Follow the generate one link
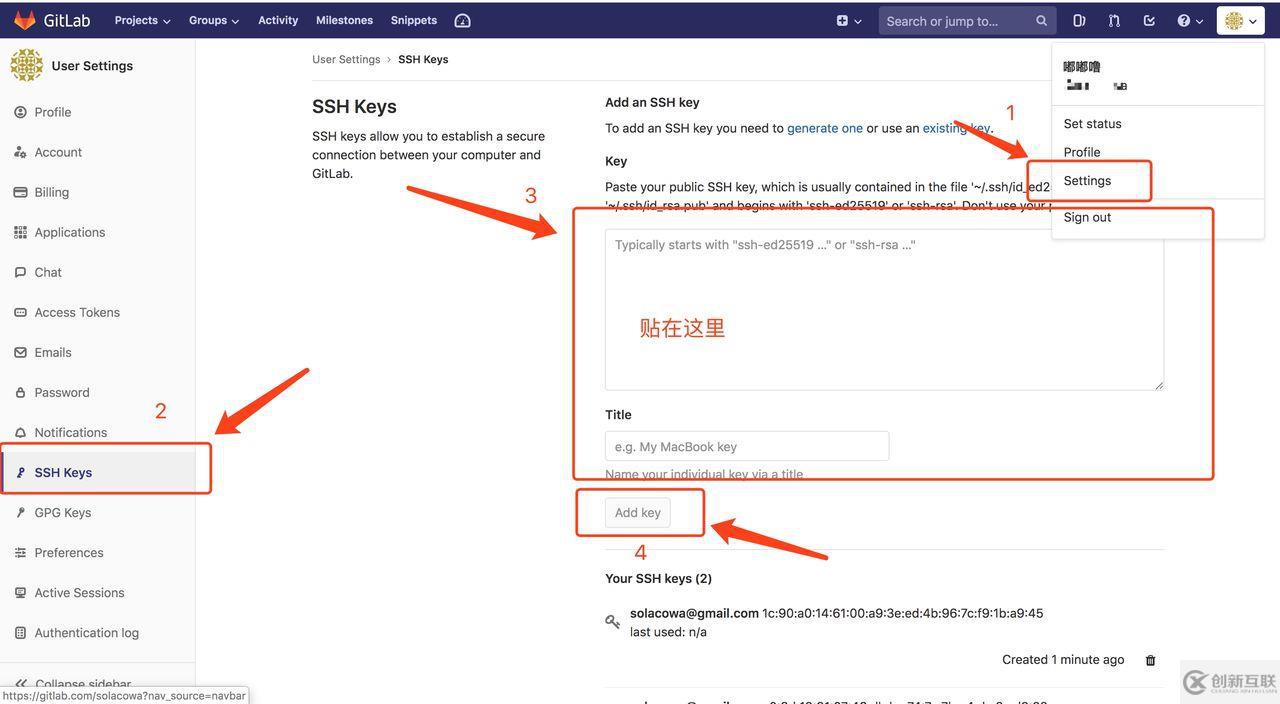This screenshot has width=1280, height=704. coord(825,128)
